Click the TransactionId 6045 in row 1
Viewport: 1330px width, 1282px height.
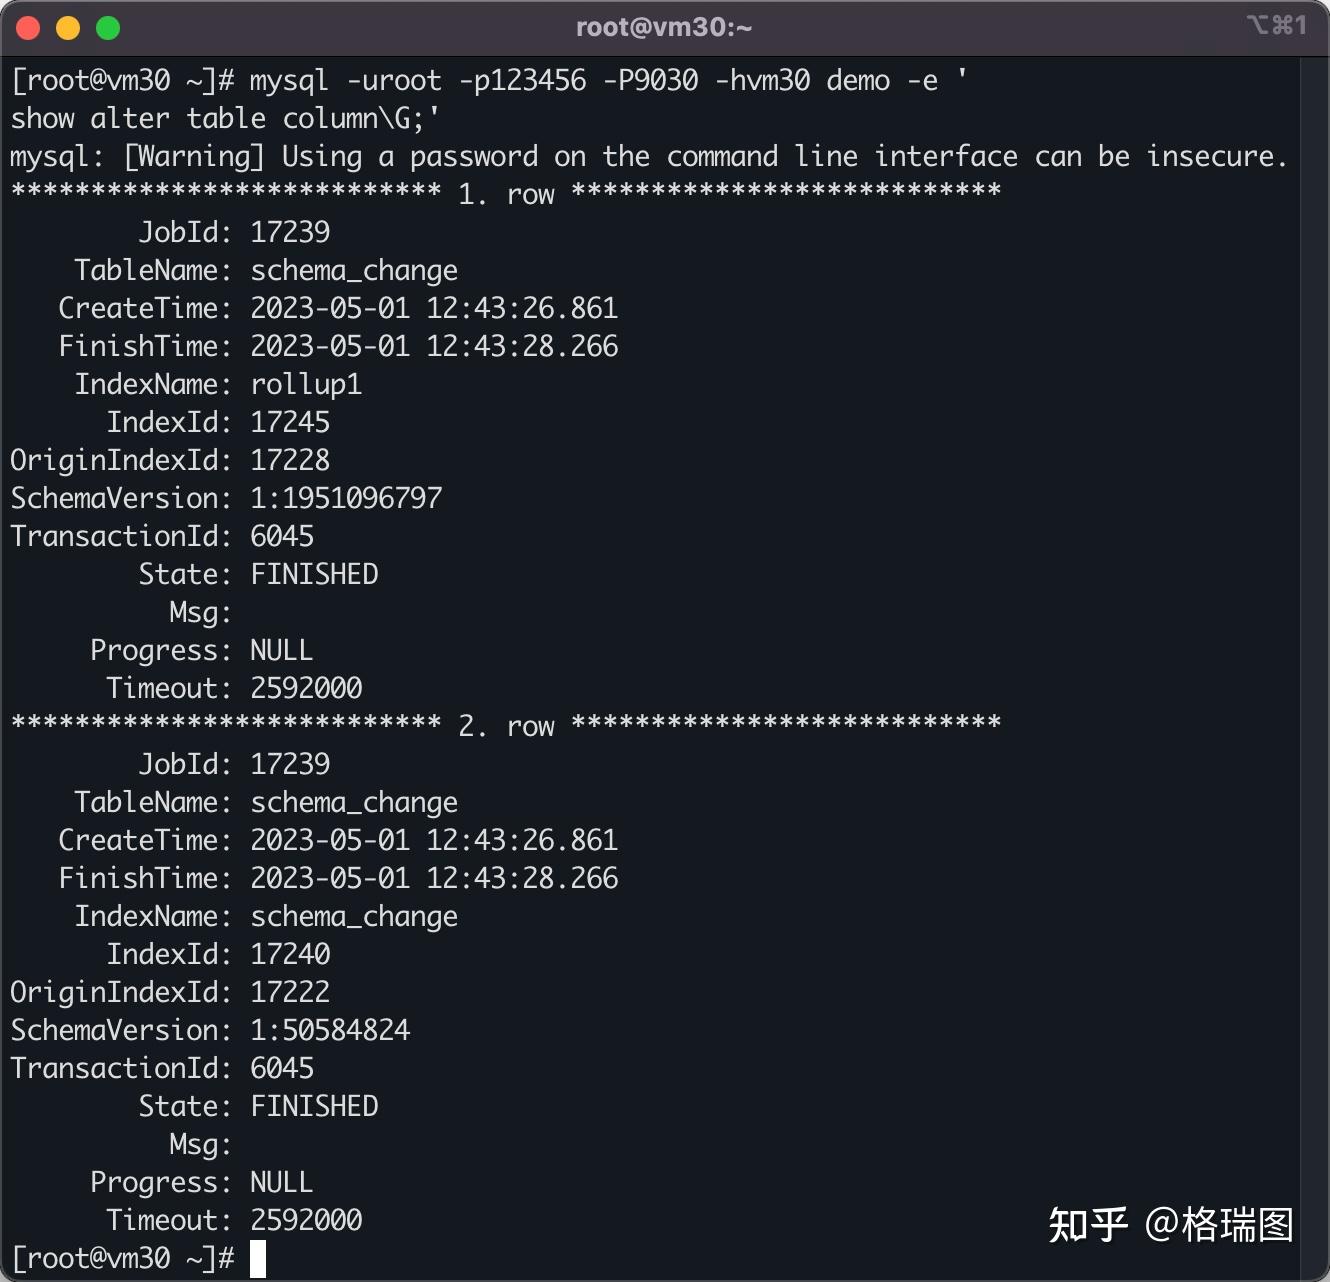tap(283, 536)
